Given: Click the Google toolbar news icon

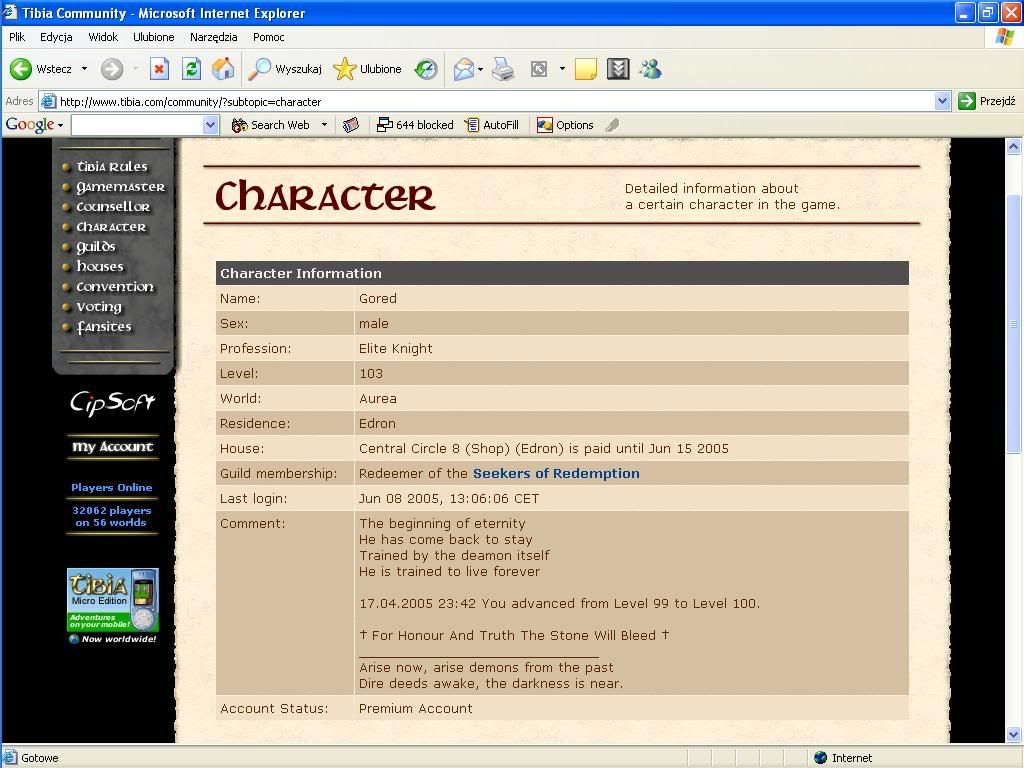Looking at the screenshot, I should click(x=351, y=125).
